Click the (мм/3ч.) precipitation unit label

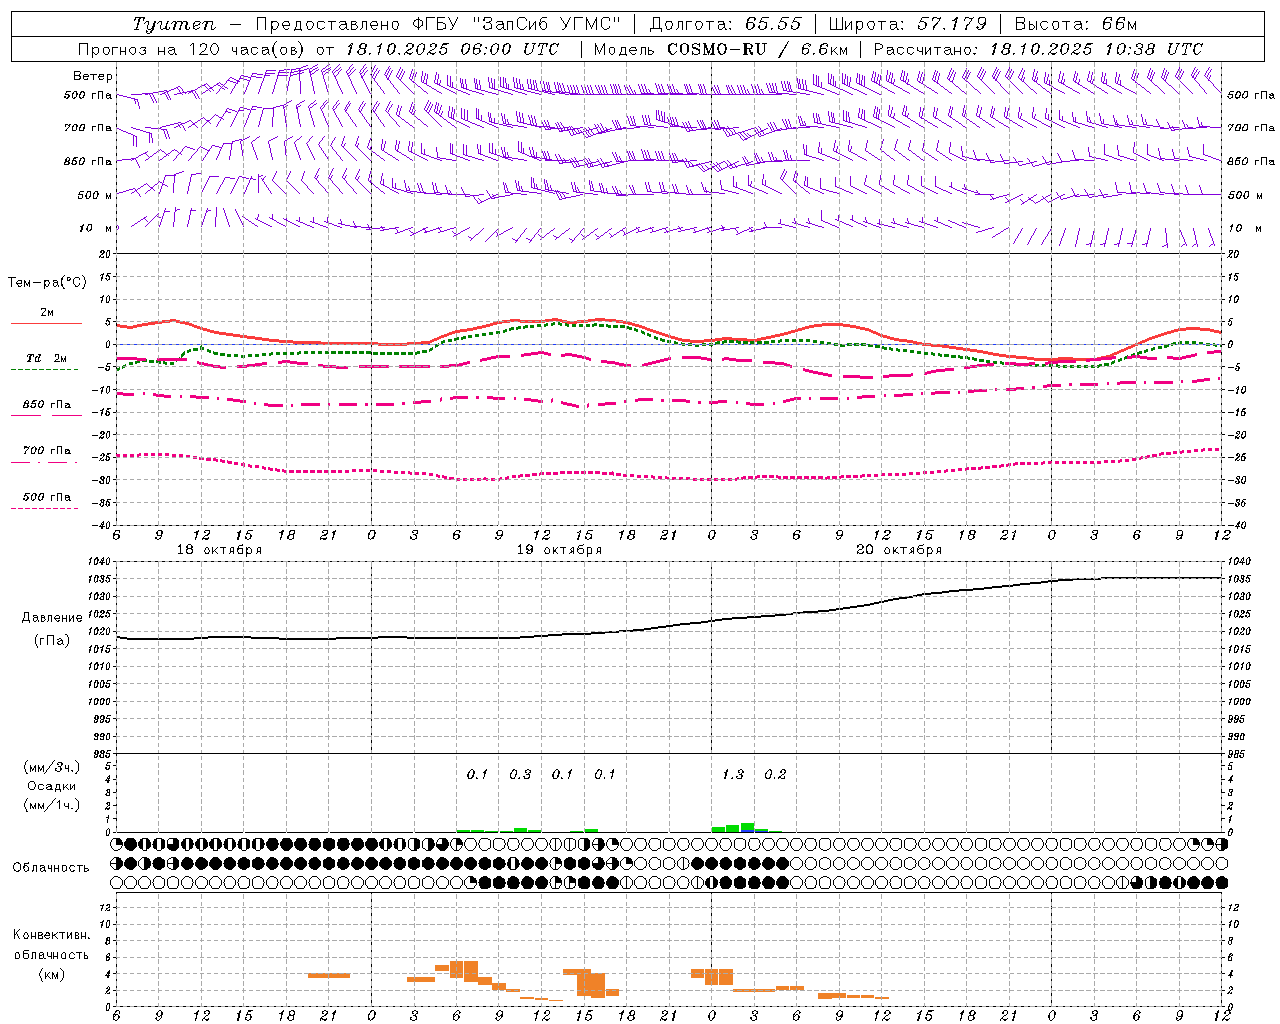(52, 767)
